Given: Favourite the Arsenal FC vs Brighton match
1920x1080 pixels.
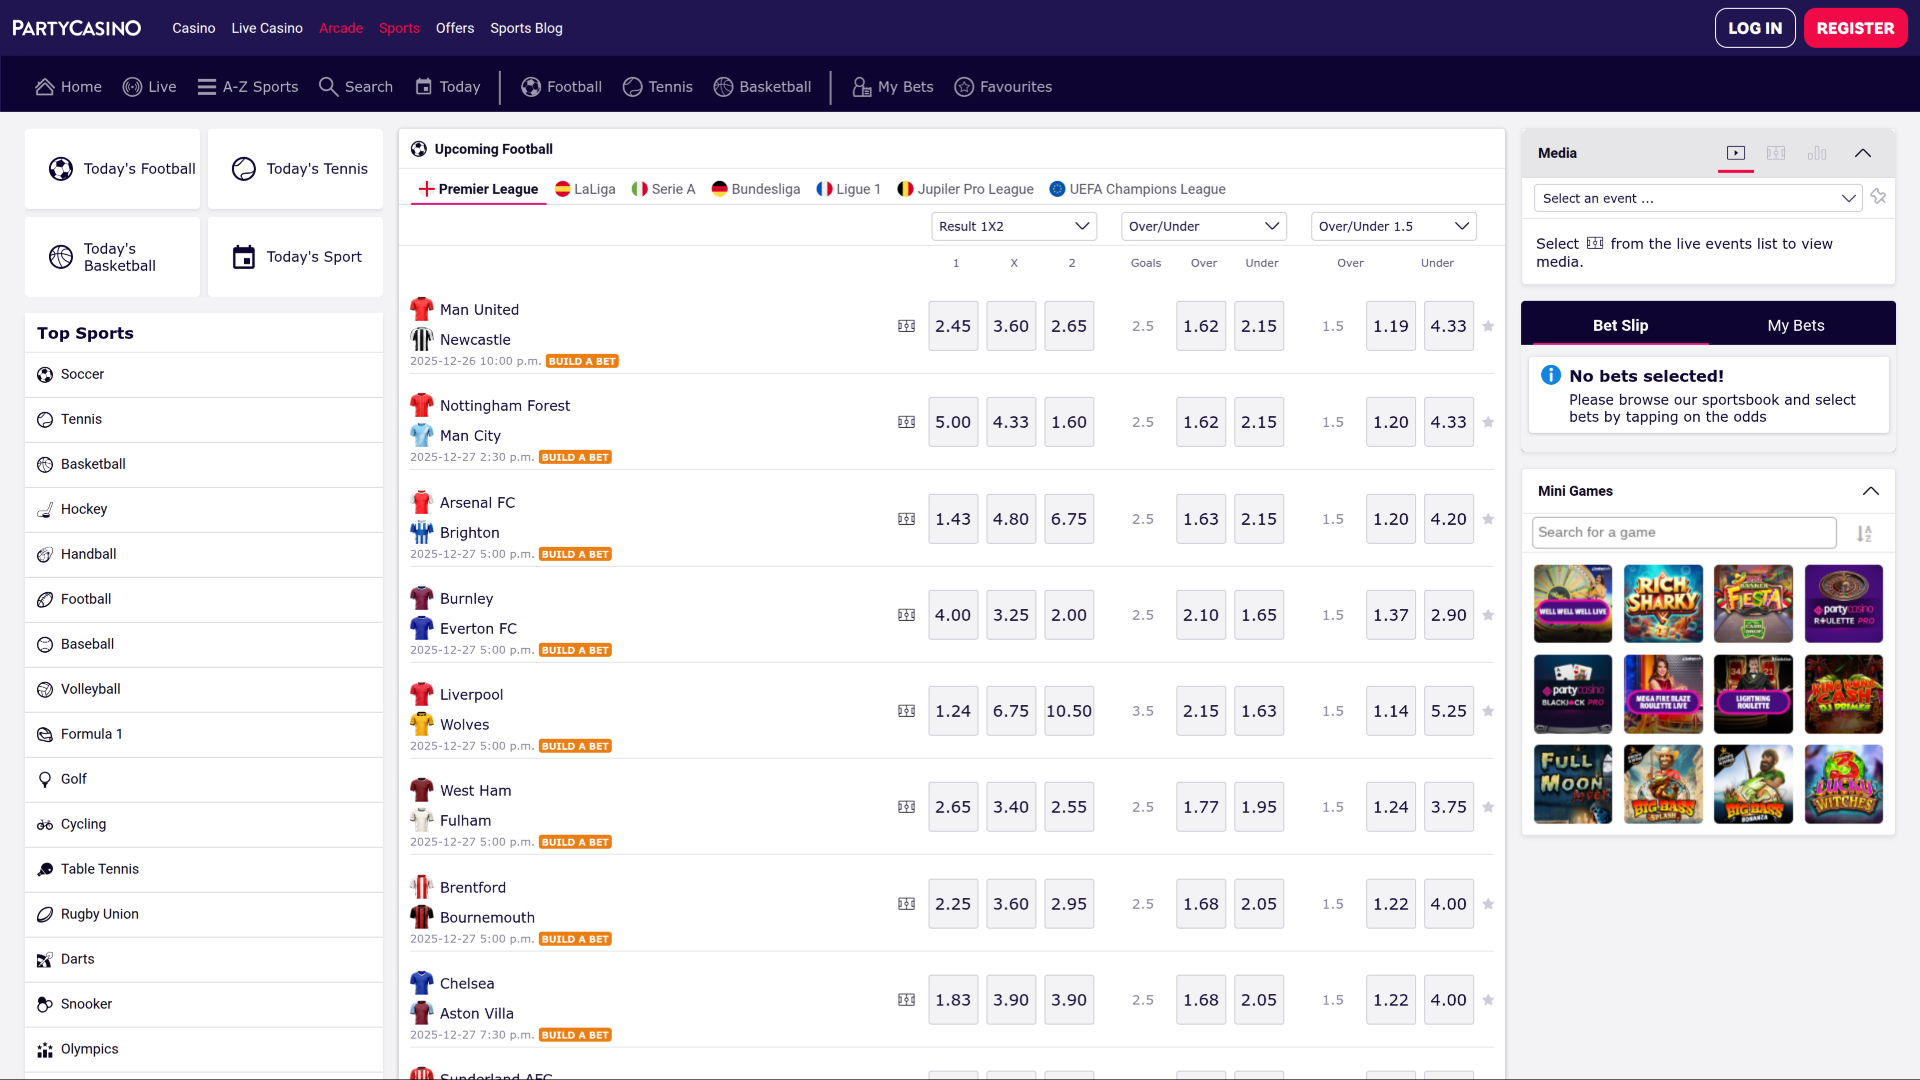Looking at the screenshot, I should pos(1488,519).
